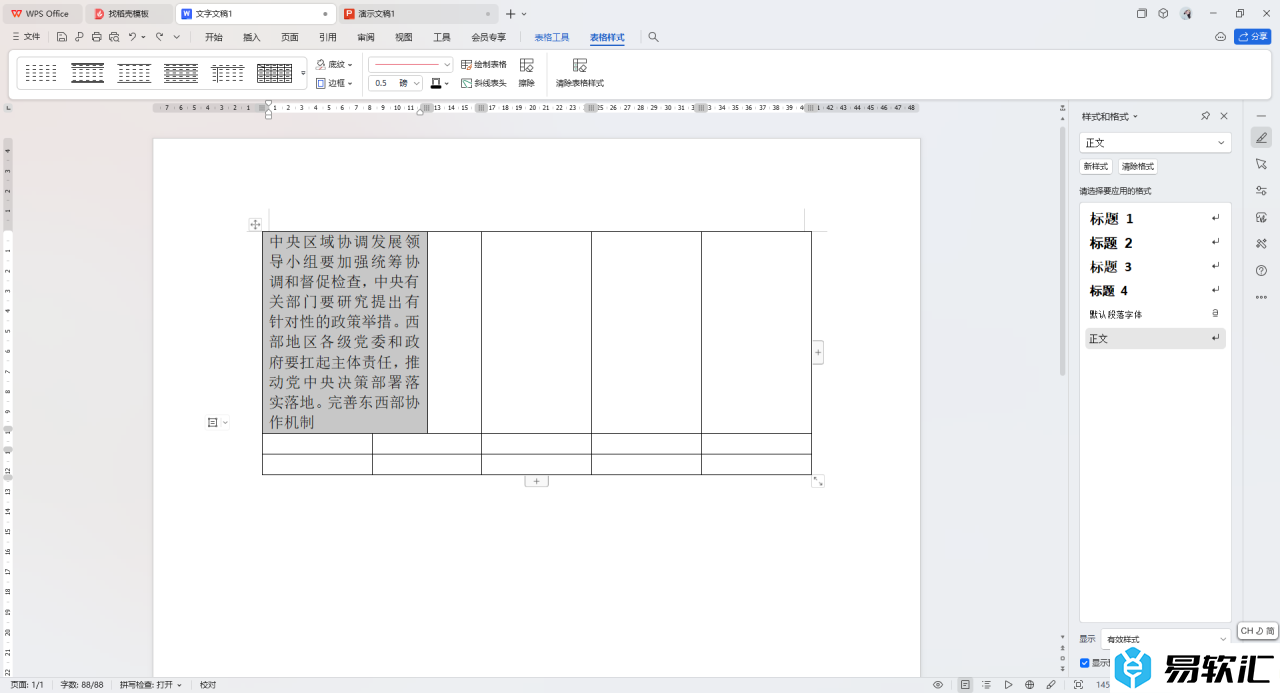This screenshot has width=1280, height=693.
Task: Click the help question mark sidebar icon
Action: pyautogui.click(x=1261, y=270)
